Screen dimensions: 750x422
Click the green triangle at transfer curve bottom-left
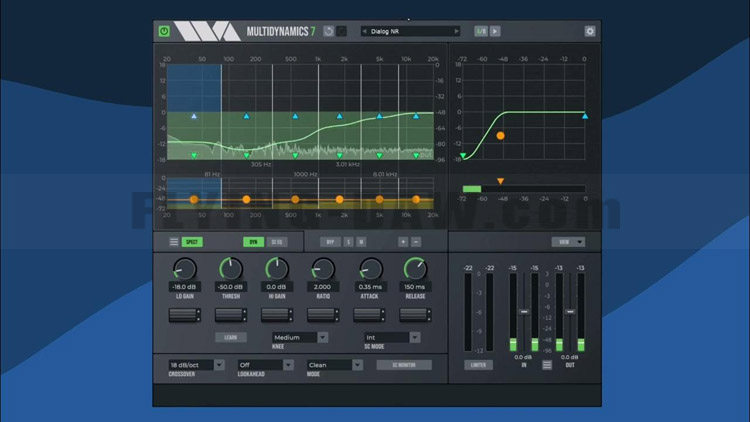pyautogui.click(x=463, y=155)
